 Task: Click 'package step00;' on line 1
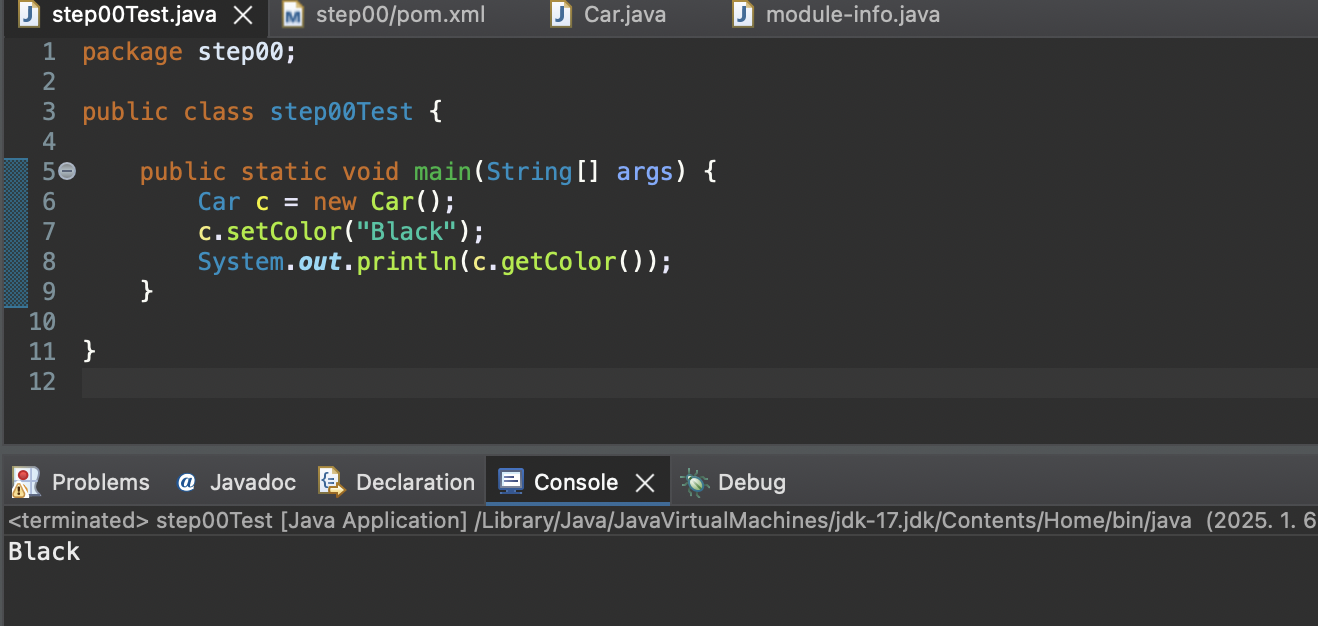pyautogui.click(x=190, y=52)
